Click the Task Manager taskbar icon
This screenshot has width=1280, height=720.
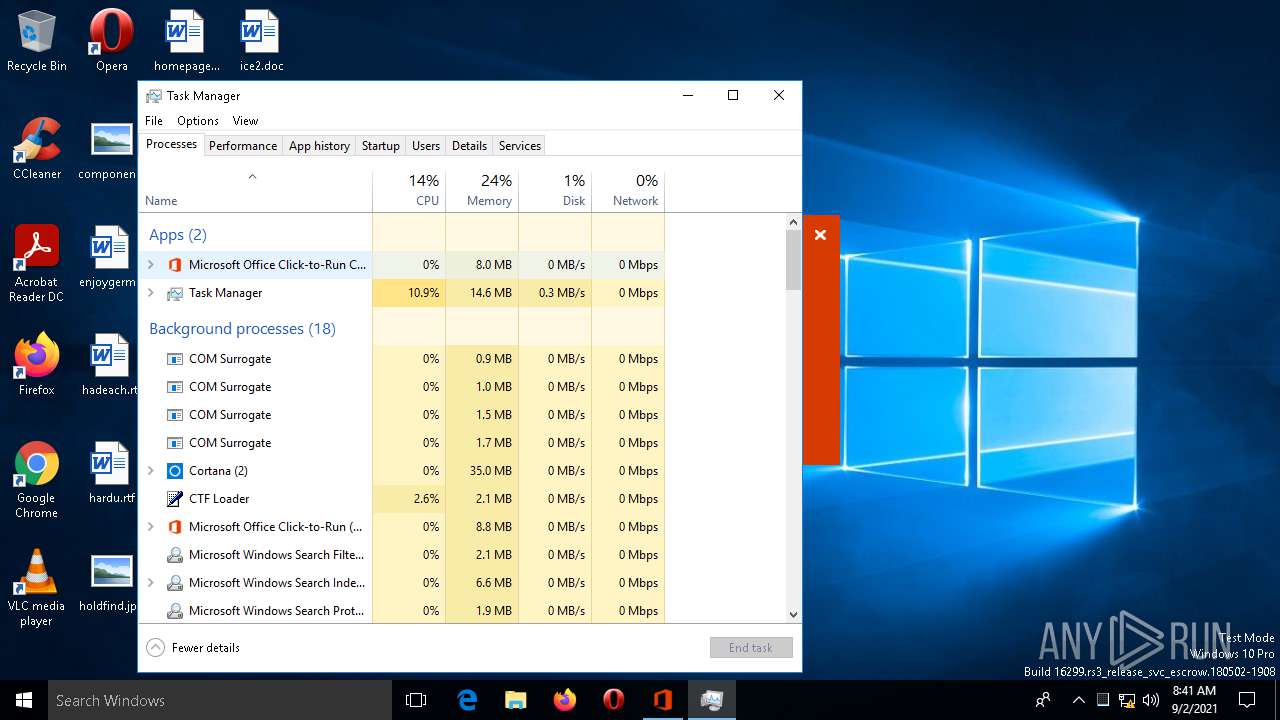(x=712, y=700)
